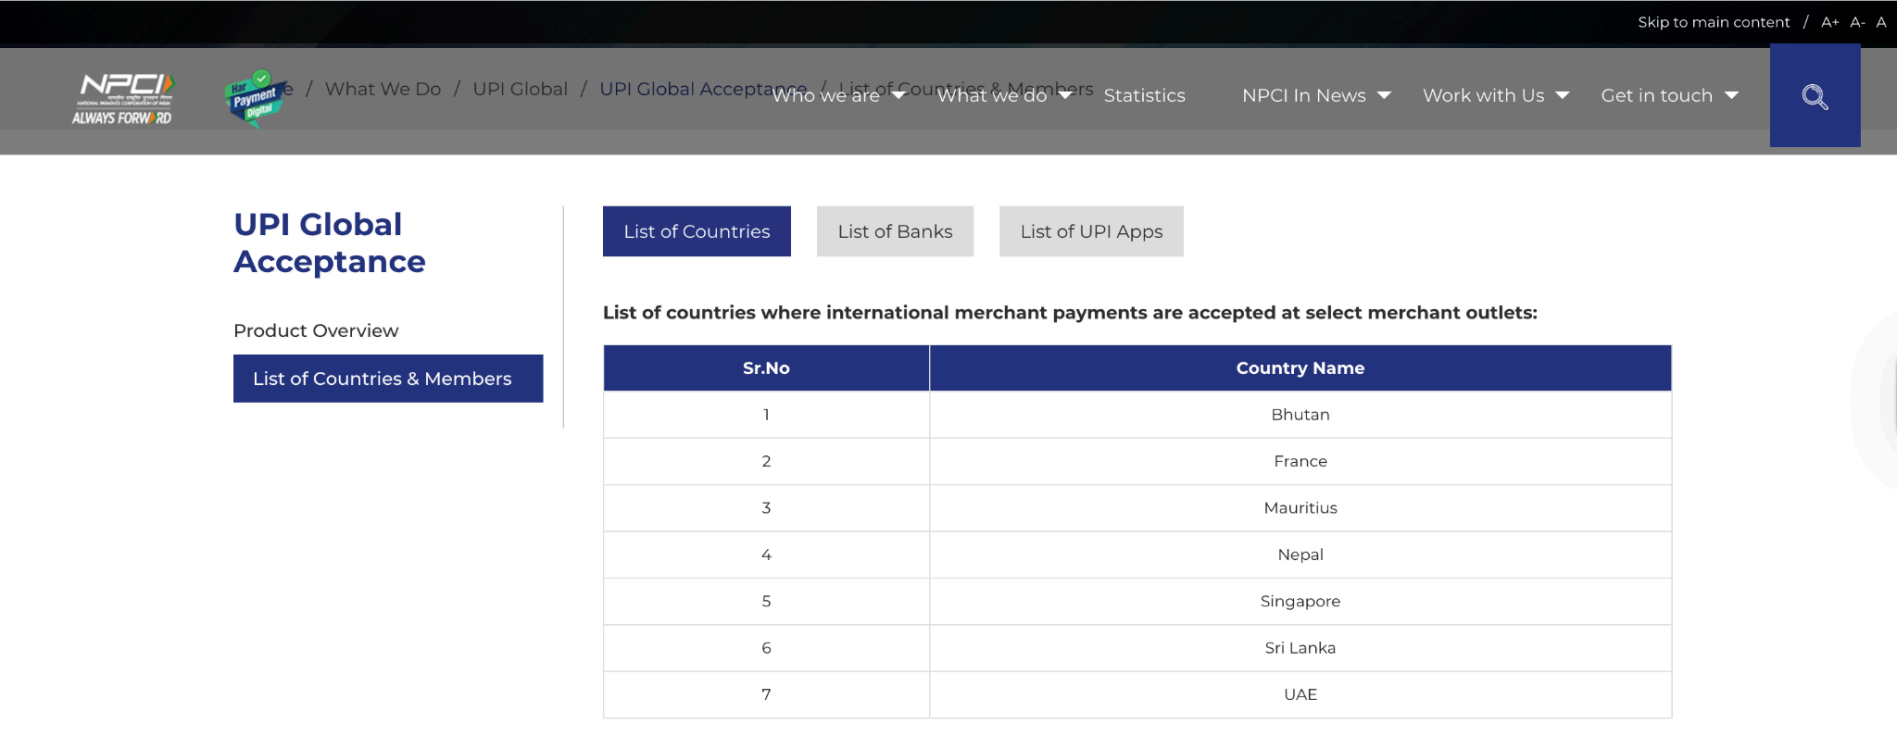1898x750 pixels.
Task: Expand the Get in touch dropdown
Action: click(1669, 96)
